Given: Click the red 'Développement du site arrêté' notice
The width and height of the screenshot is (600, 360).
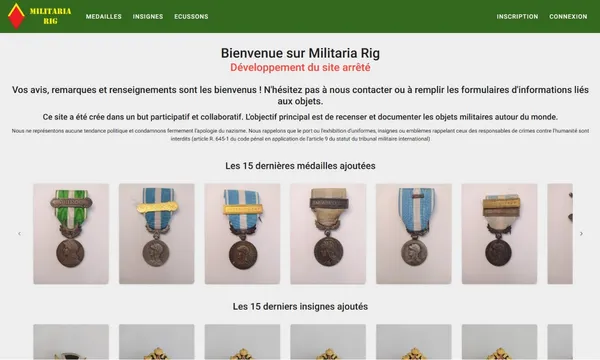Looking at the screenshot, I should coord(300,67).
